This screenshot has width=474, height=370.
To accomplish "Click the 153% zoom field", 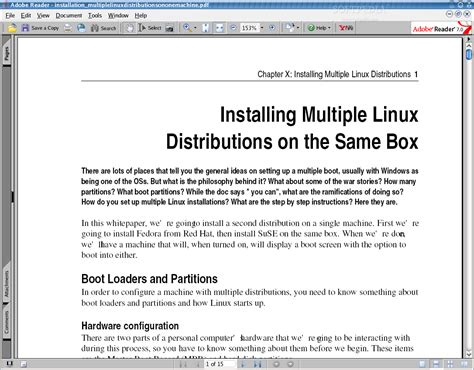I will click(249, 28).
